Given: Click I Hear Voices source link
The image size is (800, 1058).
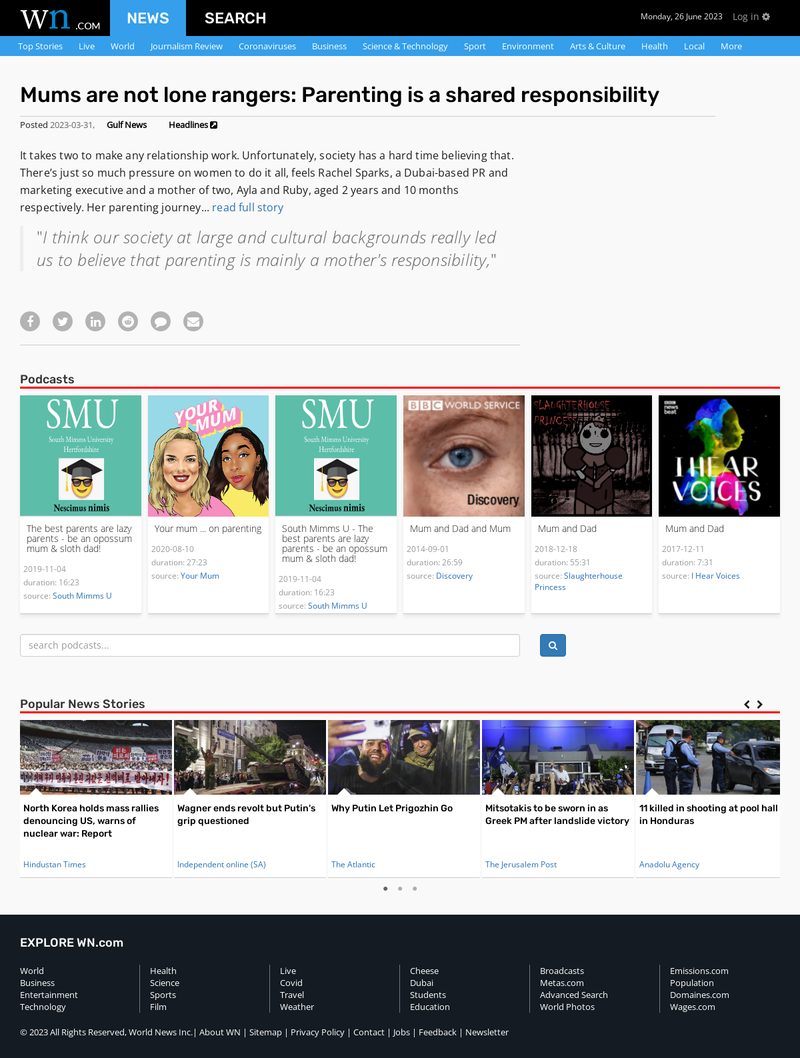Looking at the screenshot, I should point(715,576).
